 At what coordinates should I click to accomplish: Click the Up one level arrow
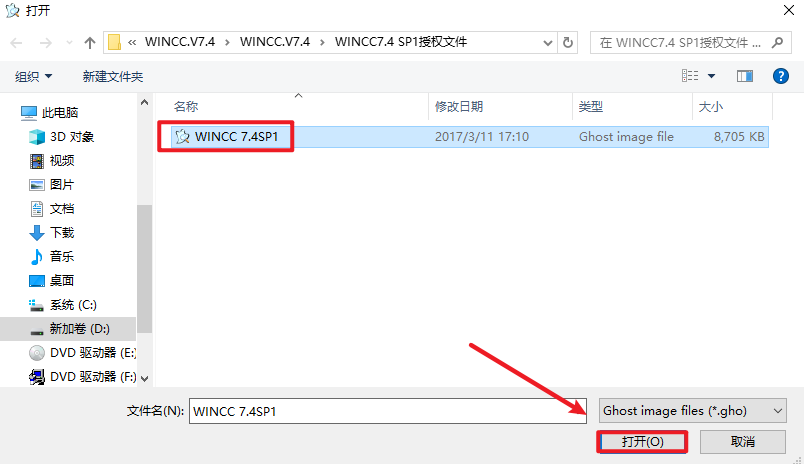click(x=90, y=43)
